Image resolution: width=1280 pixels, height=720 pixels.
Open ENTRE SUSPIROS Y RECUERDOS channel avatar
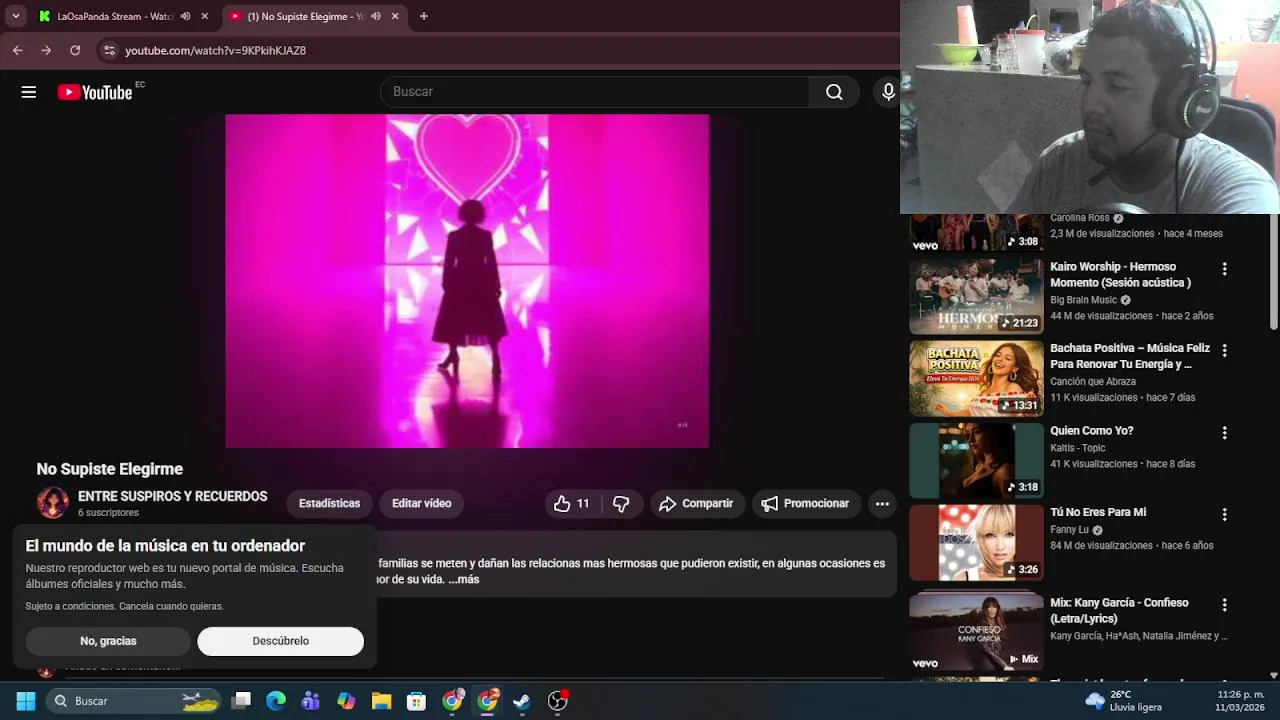pyautogui.click(x=53, y=503)
